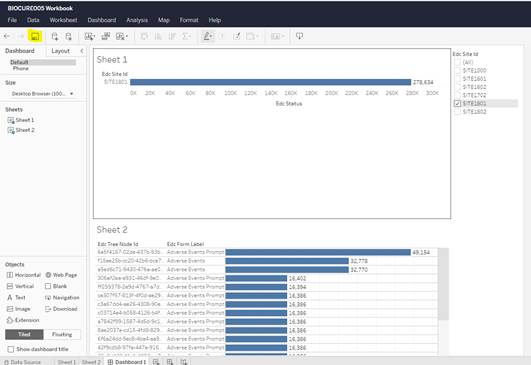Enable Show dashboard title checkbox
Screen dimensions: 531x365
(x=11, y=349)
